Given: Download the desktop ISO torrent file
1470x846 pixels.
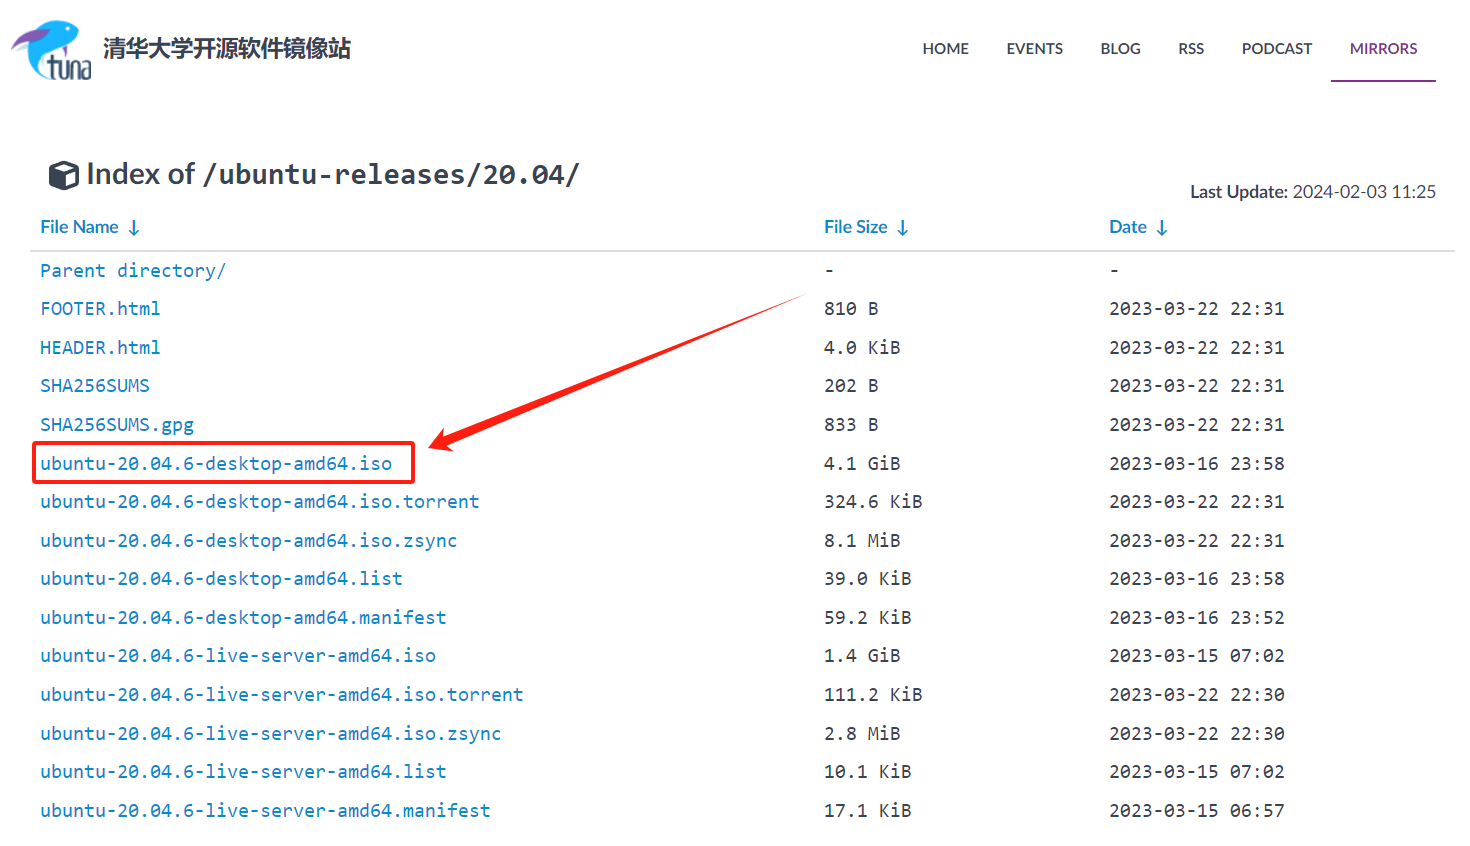Looking at the screenshot, I should coord(260,501).
